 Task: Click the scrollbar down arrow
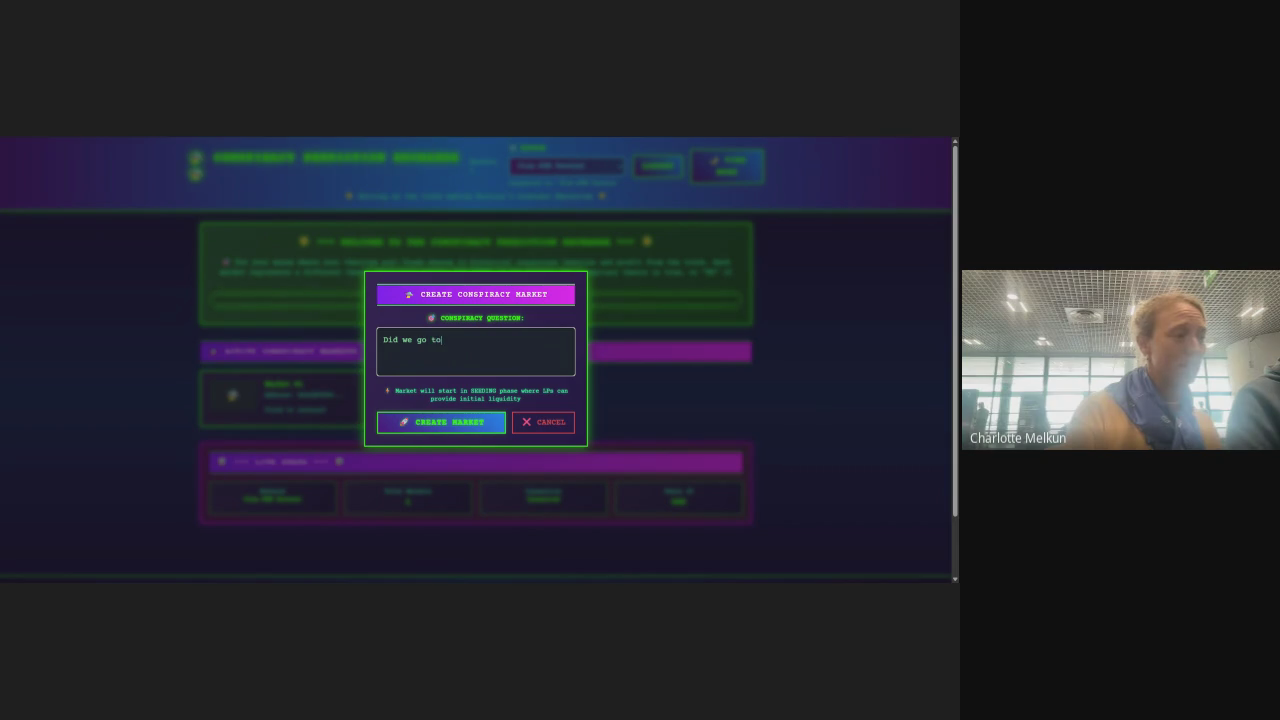click(955, 579)
